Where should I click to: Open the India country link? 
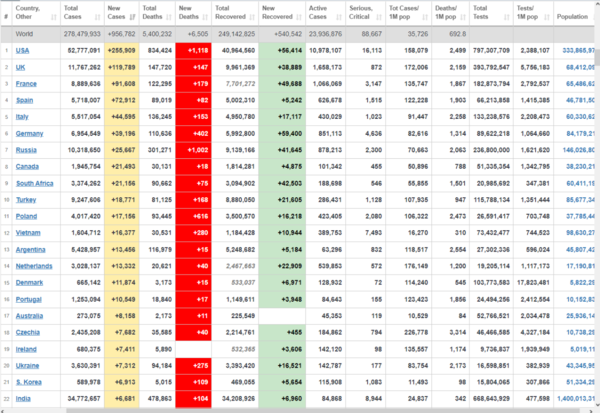click(23, 398)
